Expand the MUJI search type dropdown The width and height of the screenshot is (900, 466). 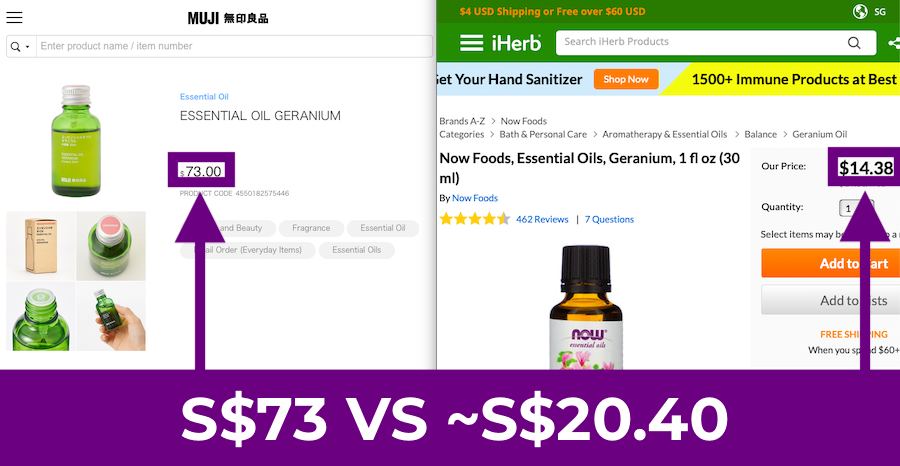pos(21,46)
